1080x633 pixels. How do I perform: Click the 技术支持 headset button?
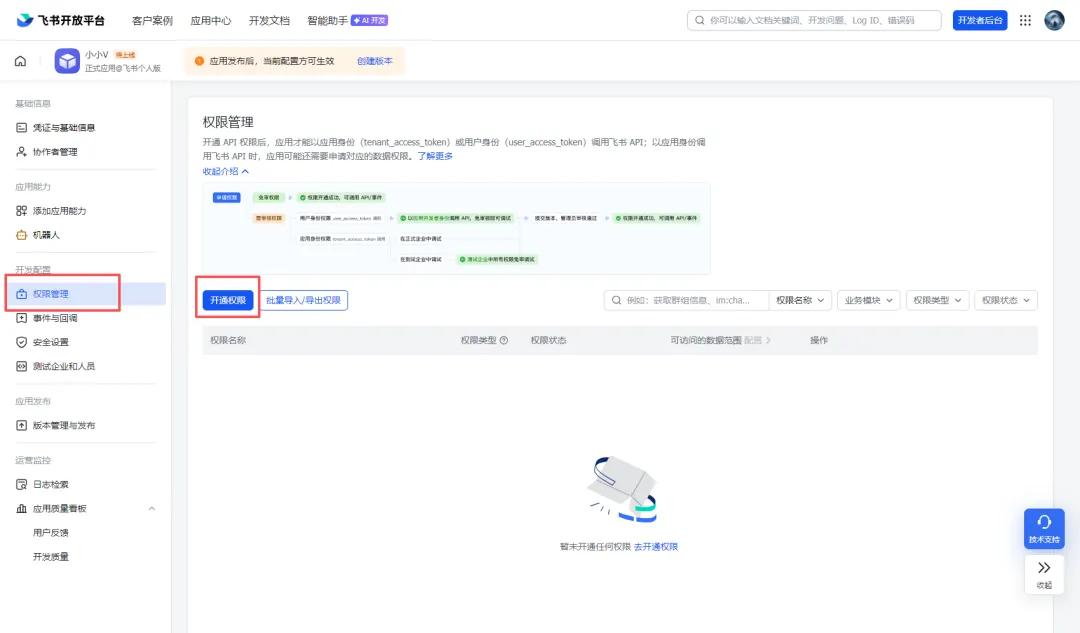coord(1044,528)
